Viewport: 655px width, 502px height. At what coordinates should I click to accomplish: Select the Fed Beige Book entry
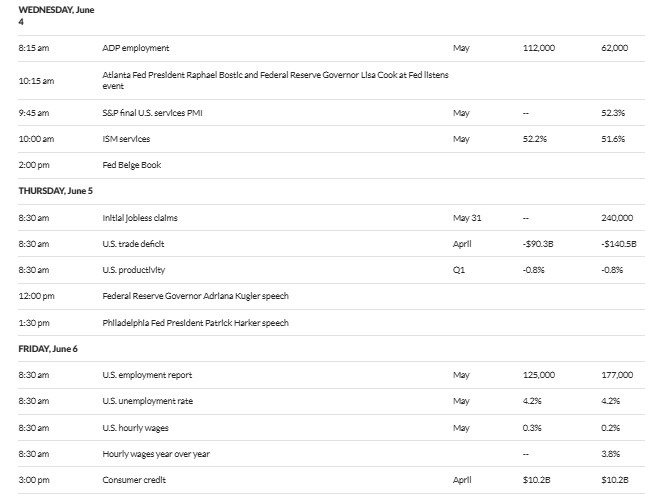point(132,165)
